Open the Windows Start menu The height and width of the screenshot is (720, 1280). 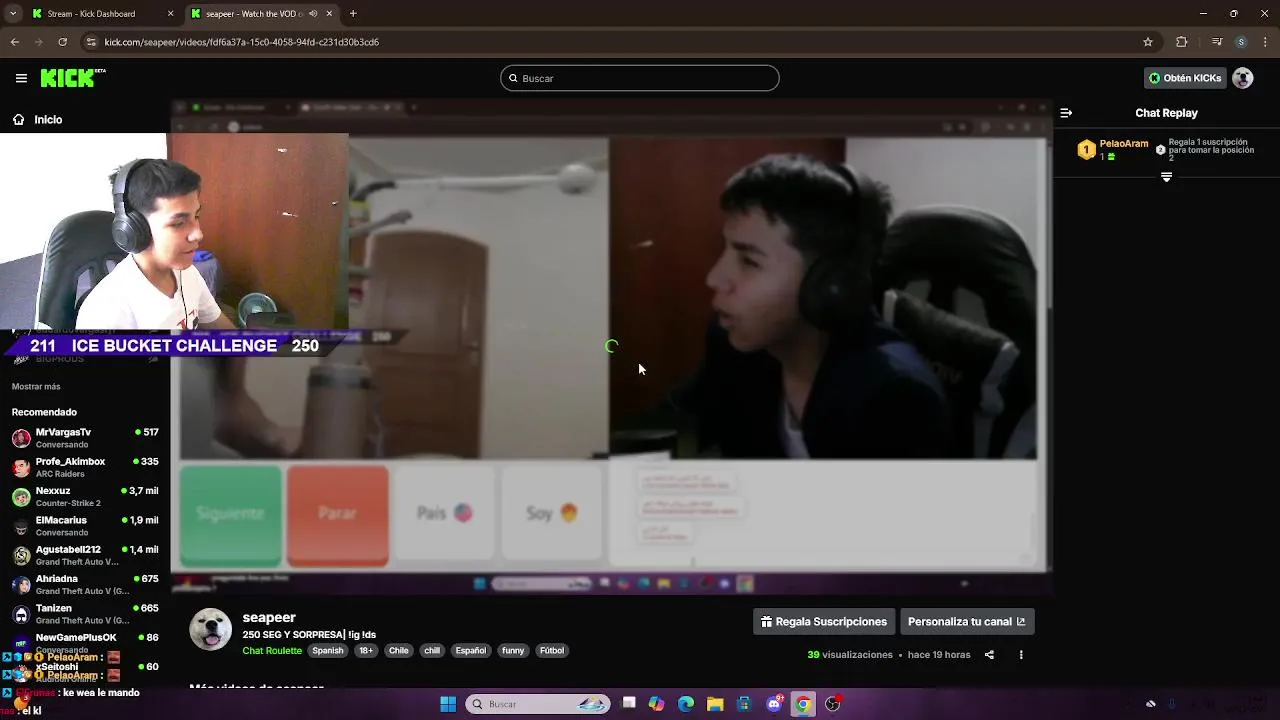click(448, 704)
